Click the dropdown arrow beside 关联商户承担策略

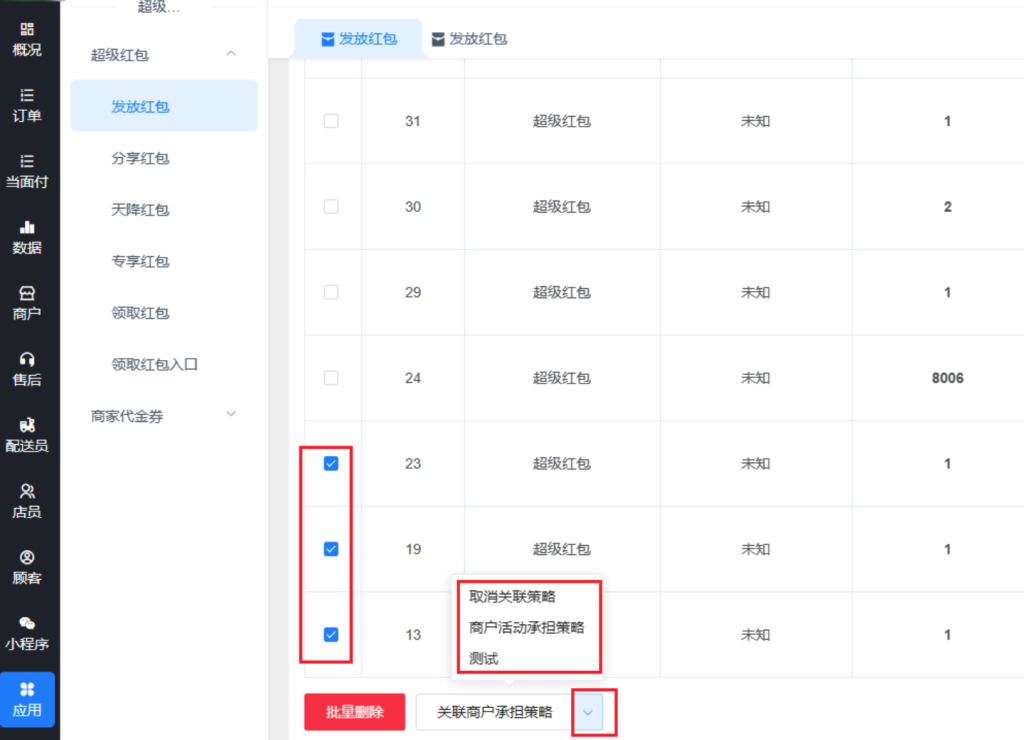588,712
